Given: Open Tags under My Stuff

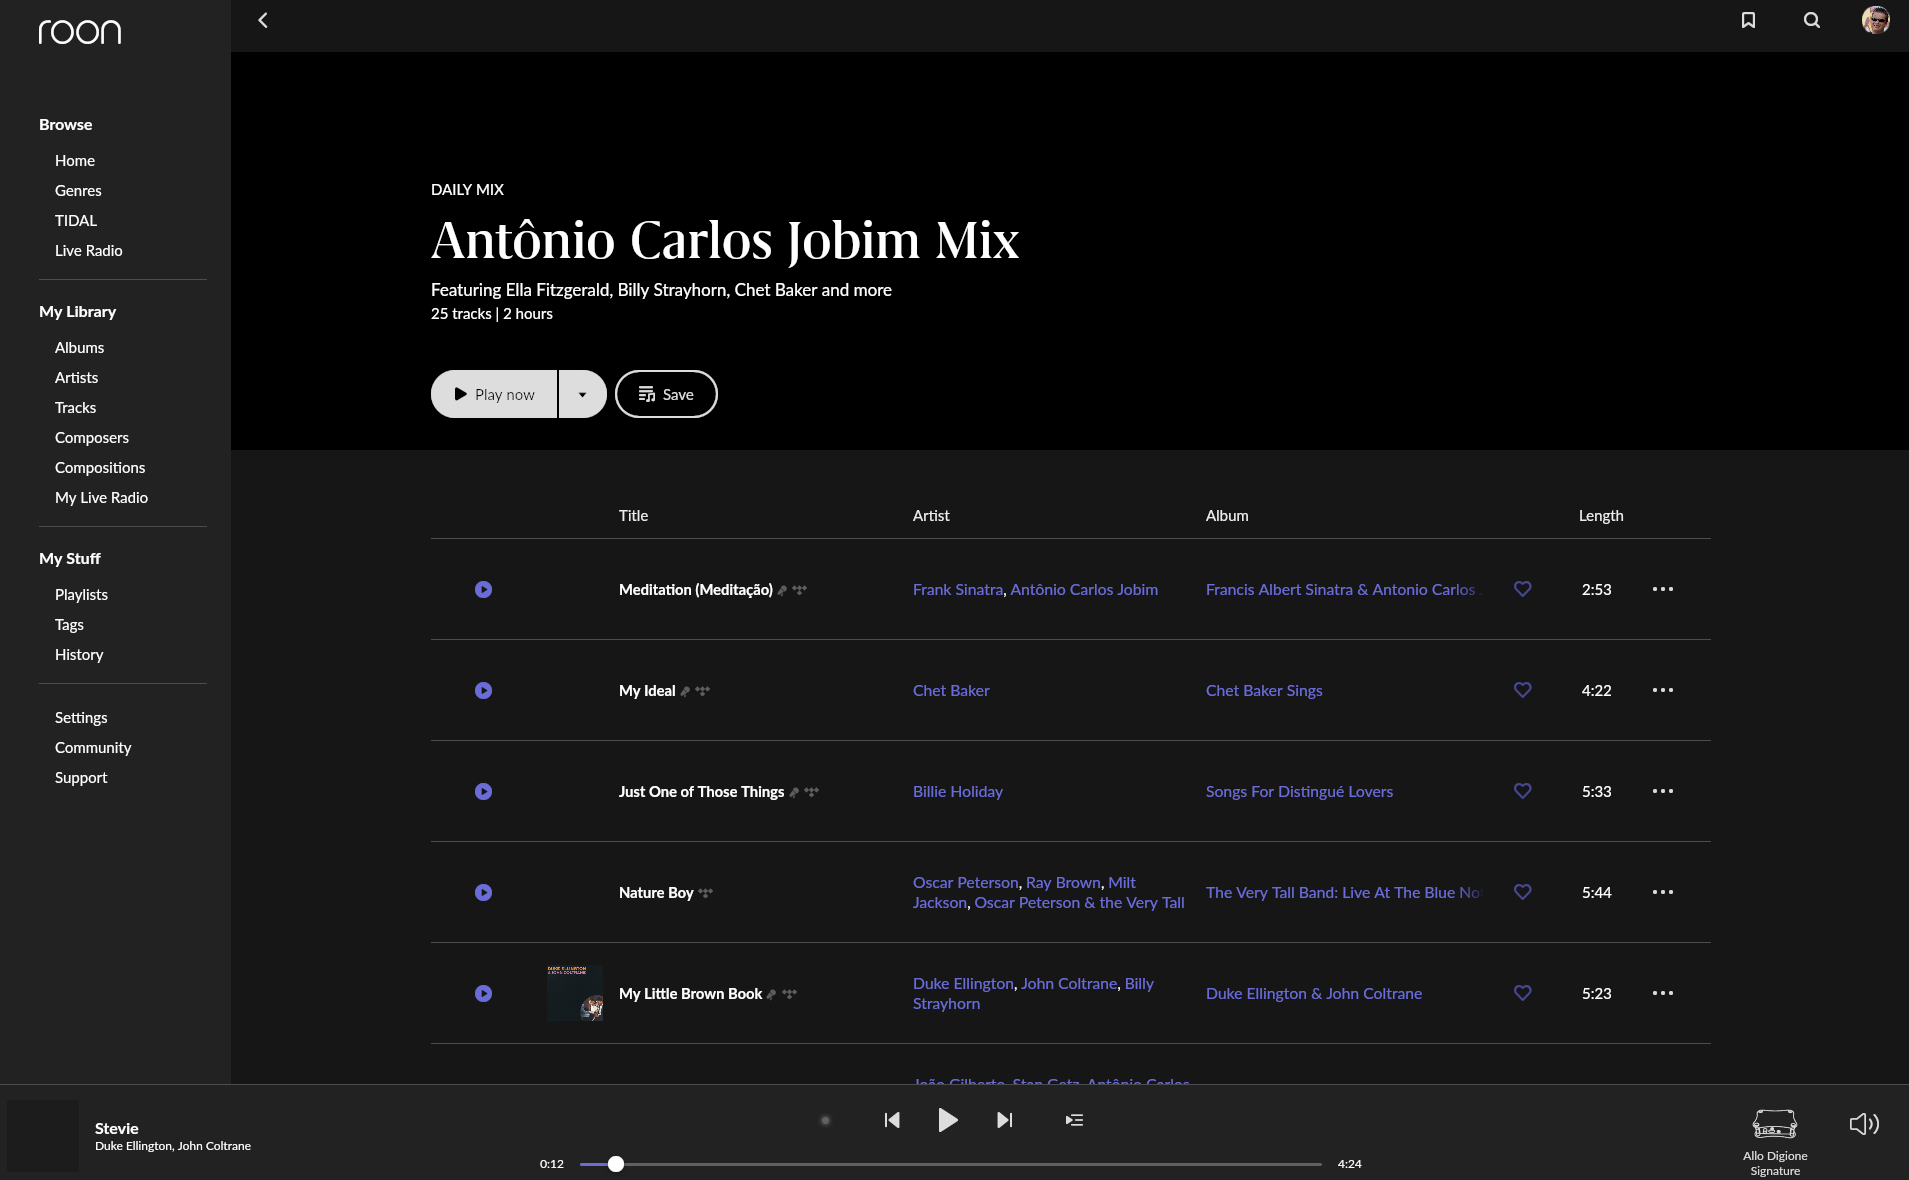Looking at the screenshot, I should (x=69, y=625).
